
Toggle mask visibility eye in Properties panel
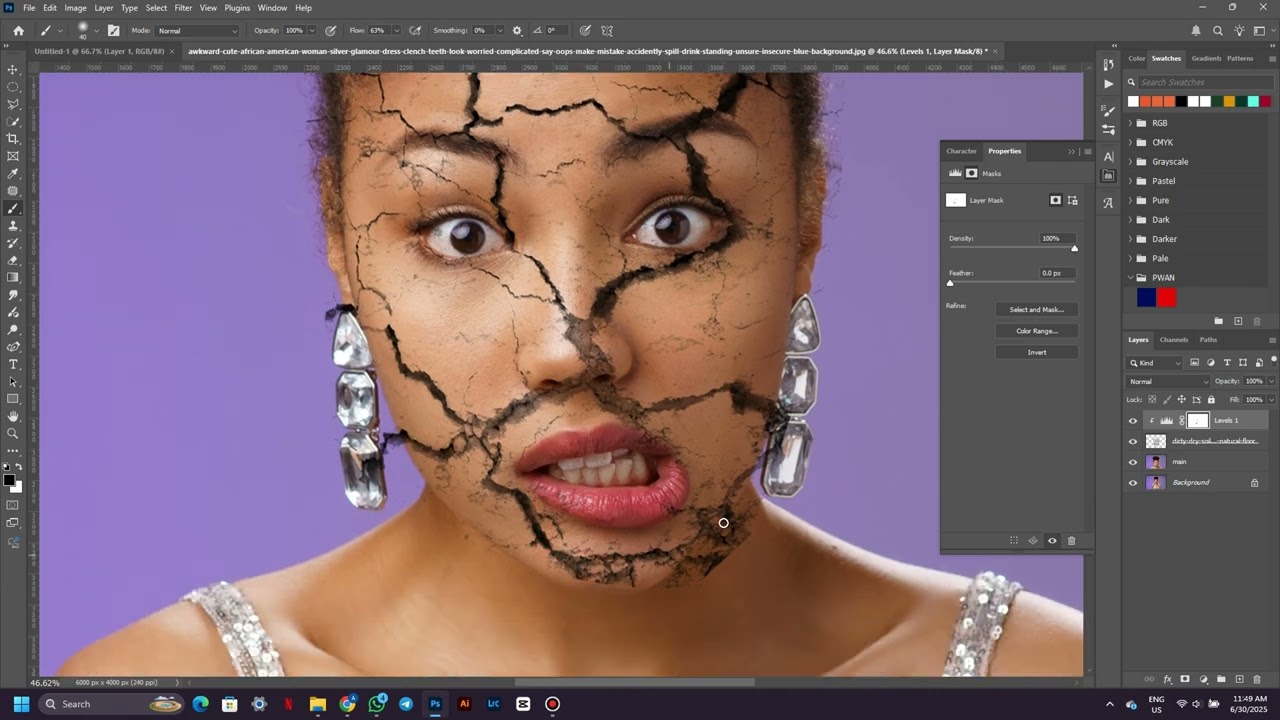tap(1052, 541)
